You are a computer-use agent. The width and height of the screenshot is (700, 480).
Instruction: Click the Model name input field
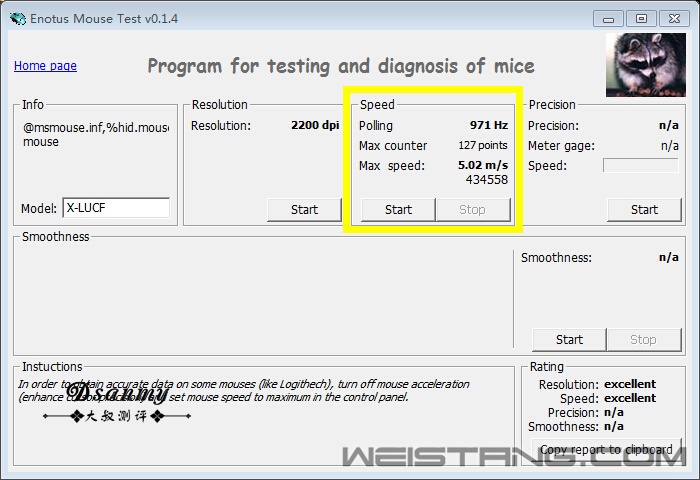click(115, 209)
